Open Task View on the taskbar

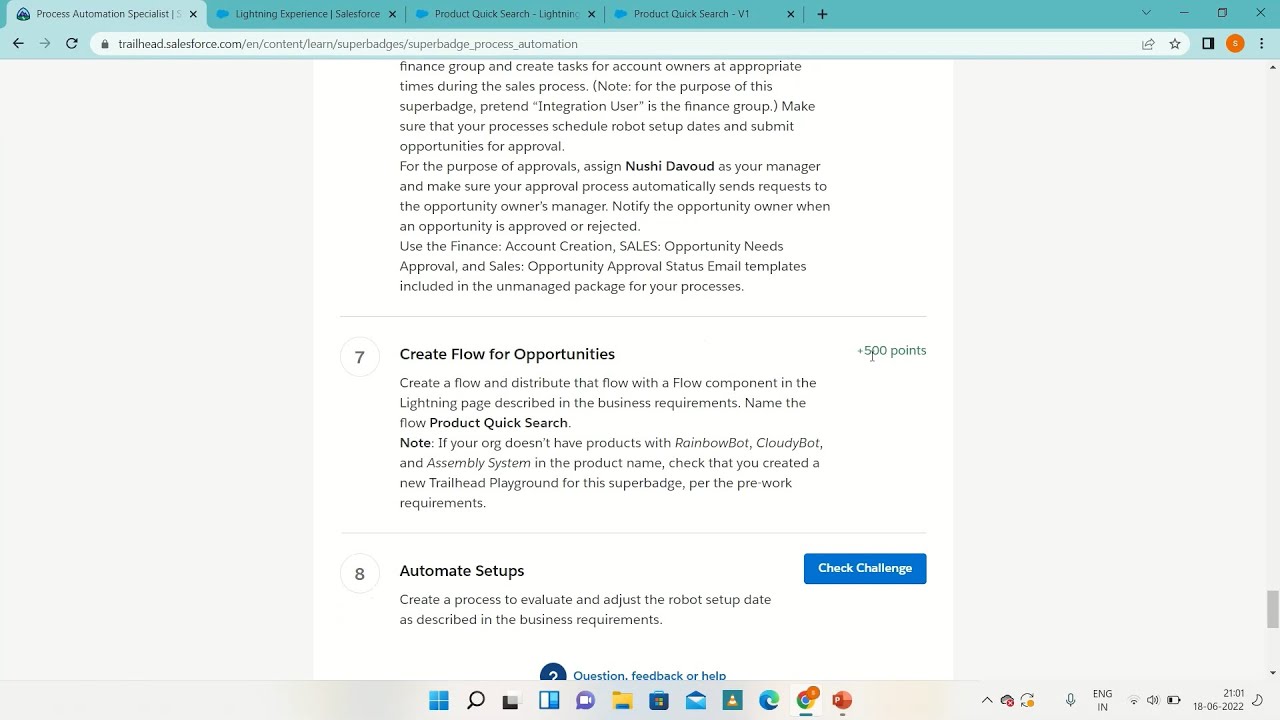511,700
